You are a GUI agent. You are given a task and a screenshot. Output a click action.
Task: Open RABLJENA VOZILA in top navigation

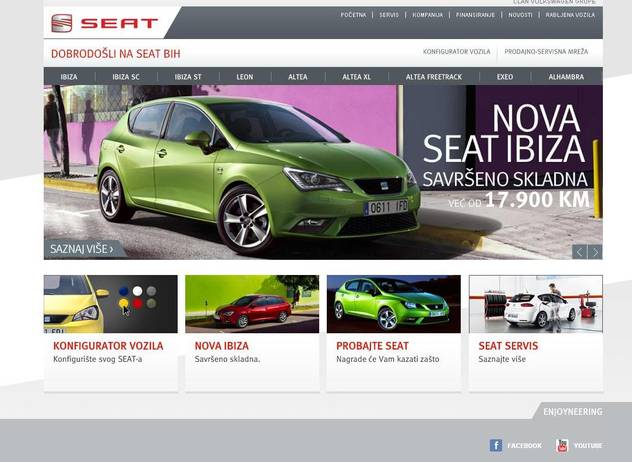570,15
